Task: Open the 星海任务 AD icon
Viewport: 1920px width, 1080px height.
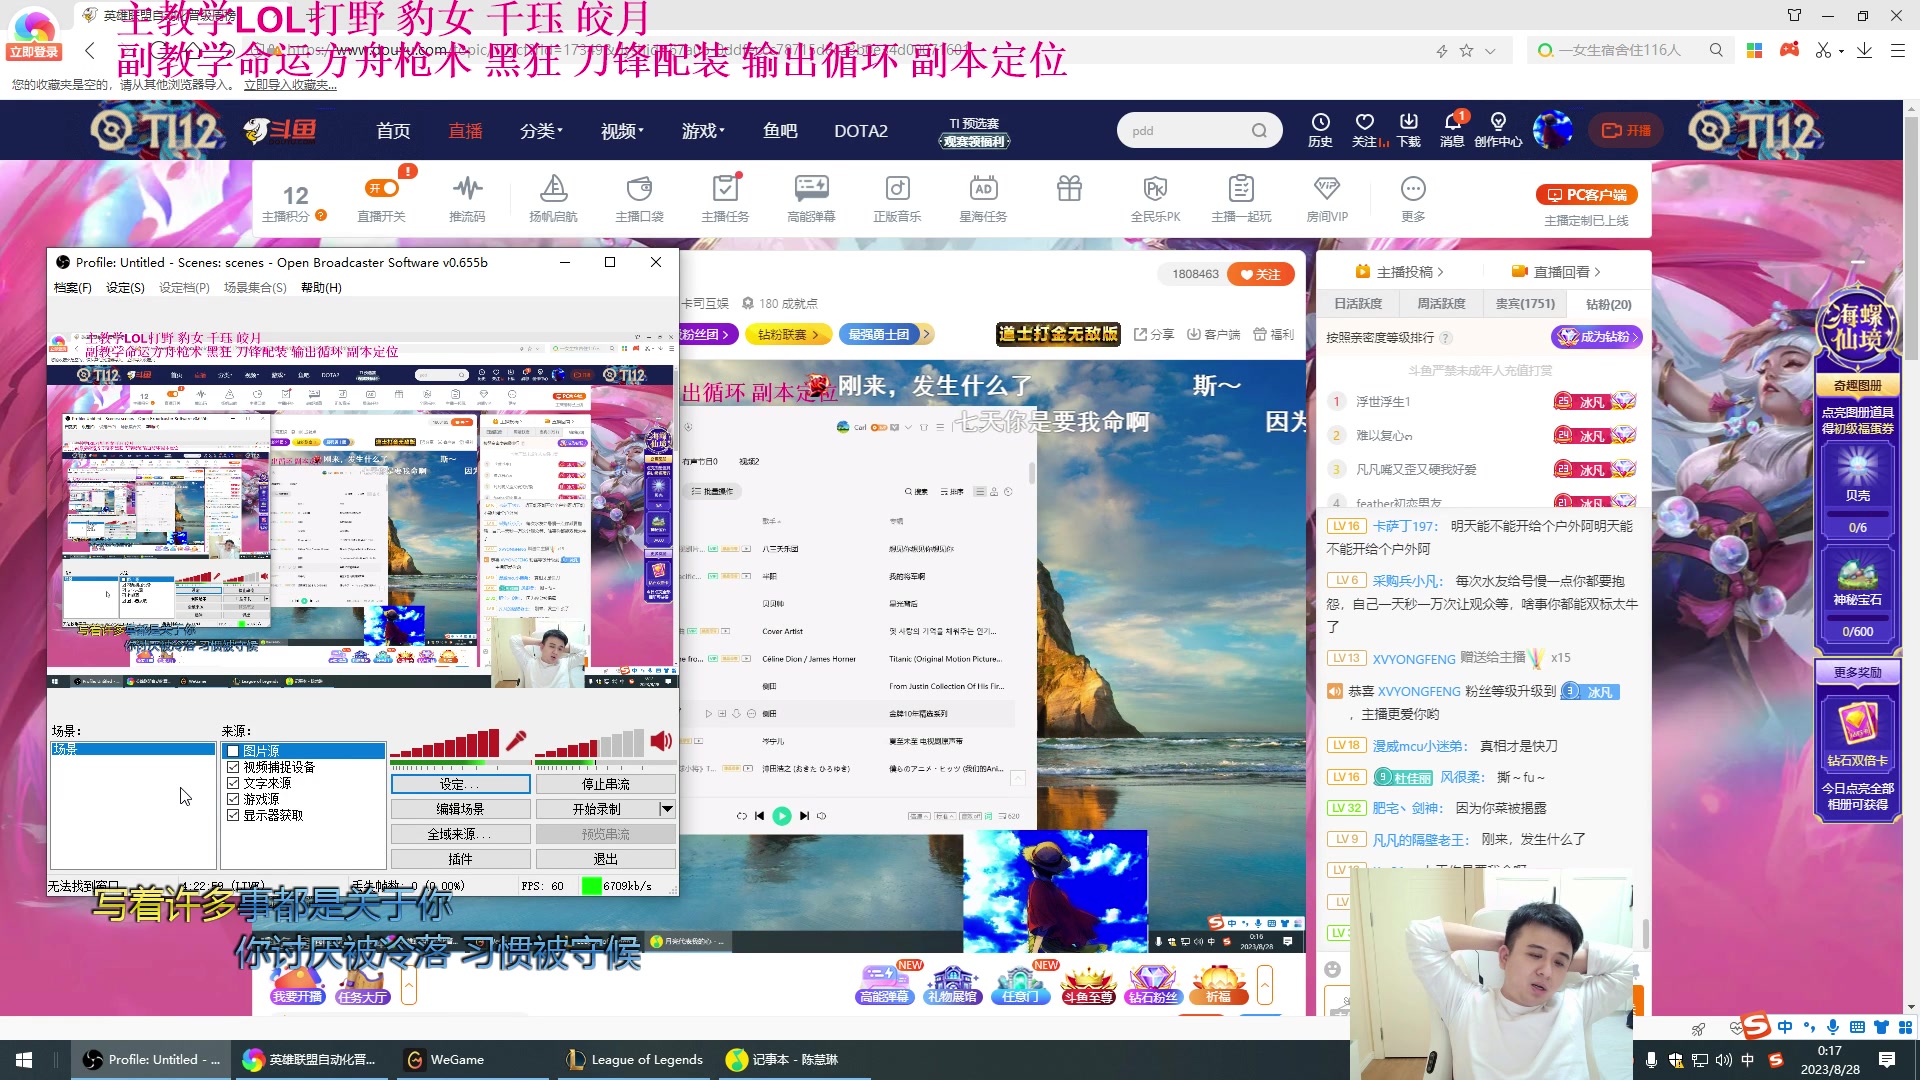Action: [983, 197]
